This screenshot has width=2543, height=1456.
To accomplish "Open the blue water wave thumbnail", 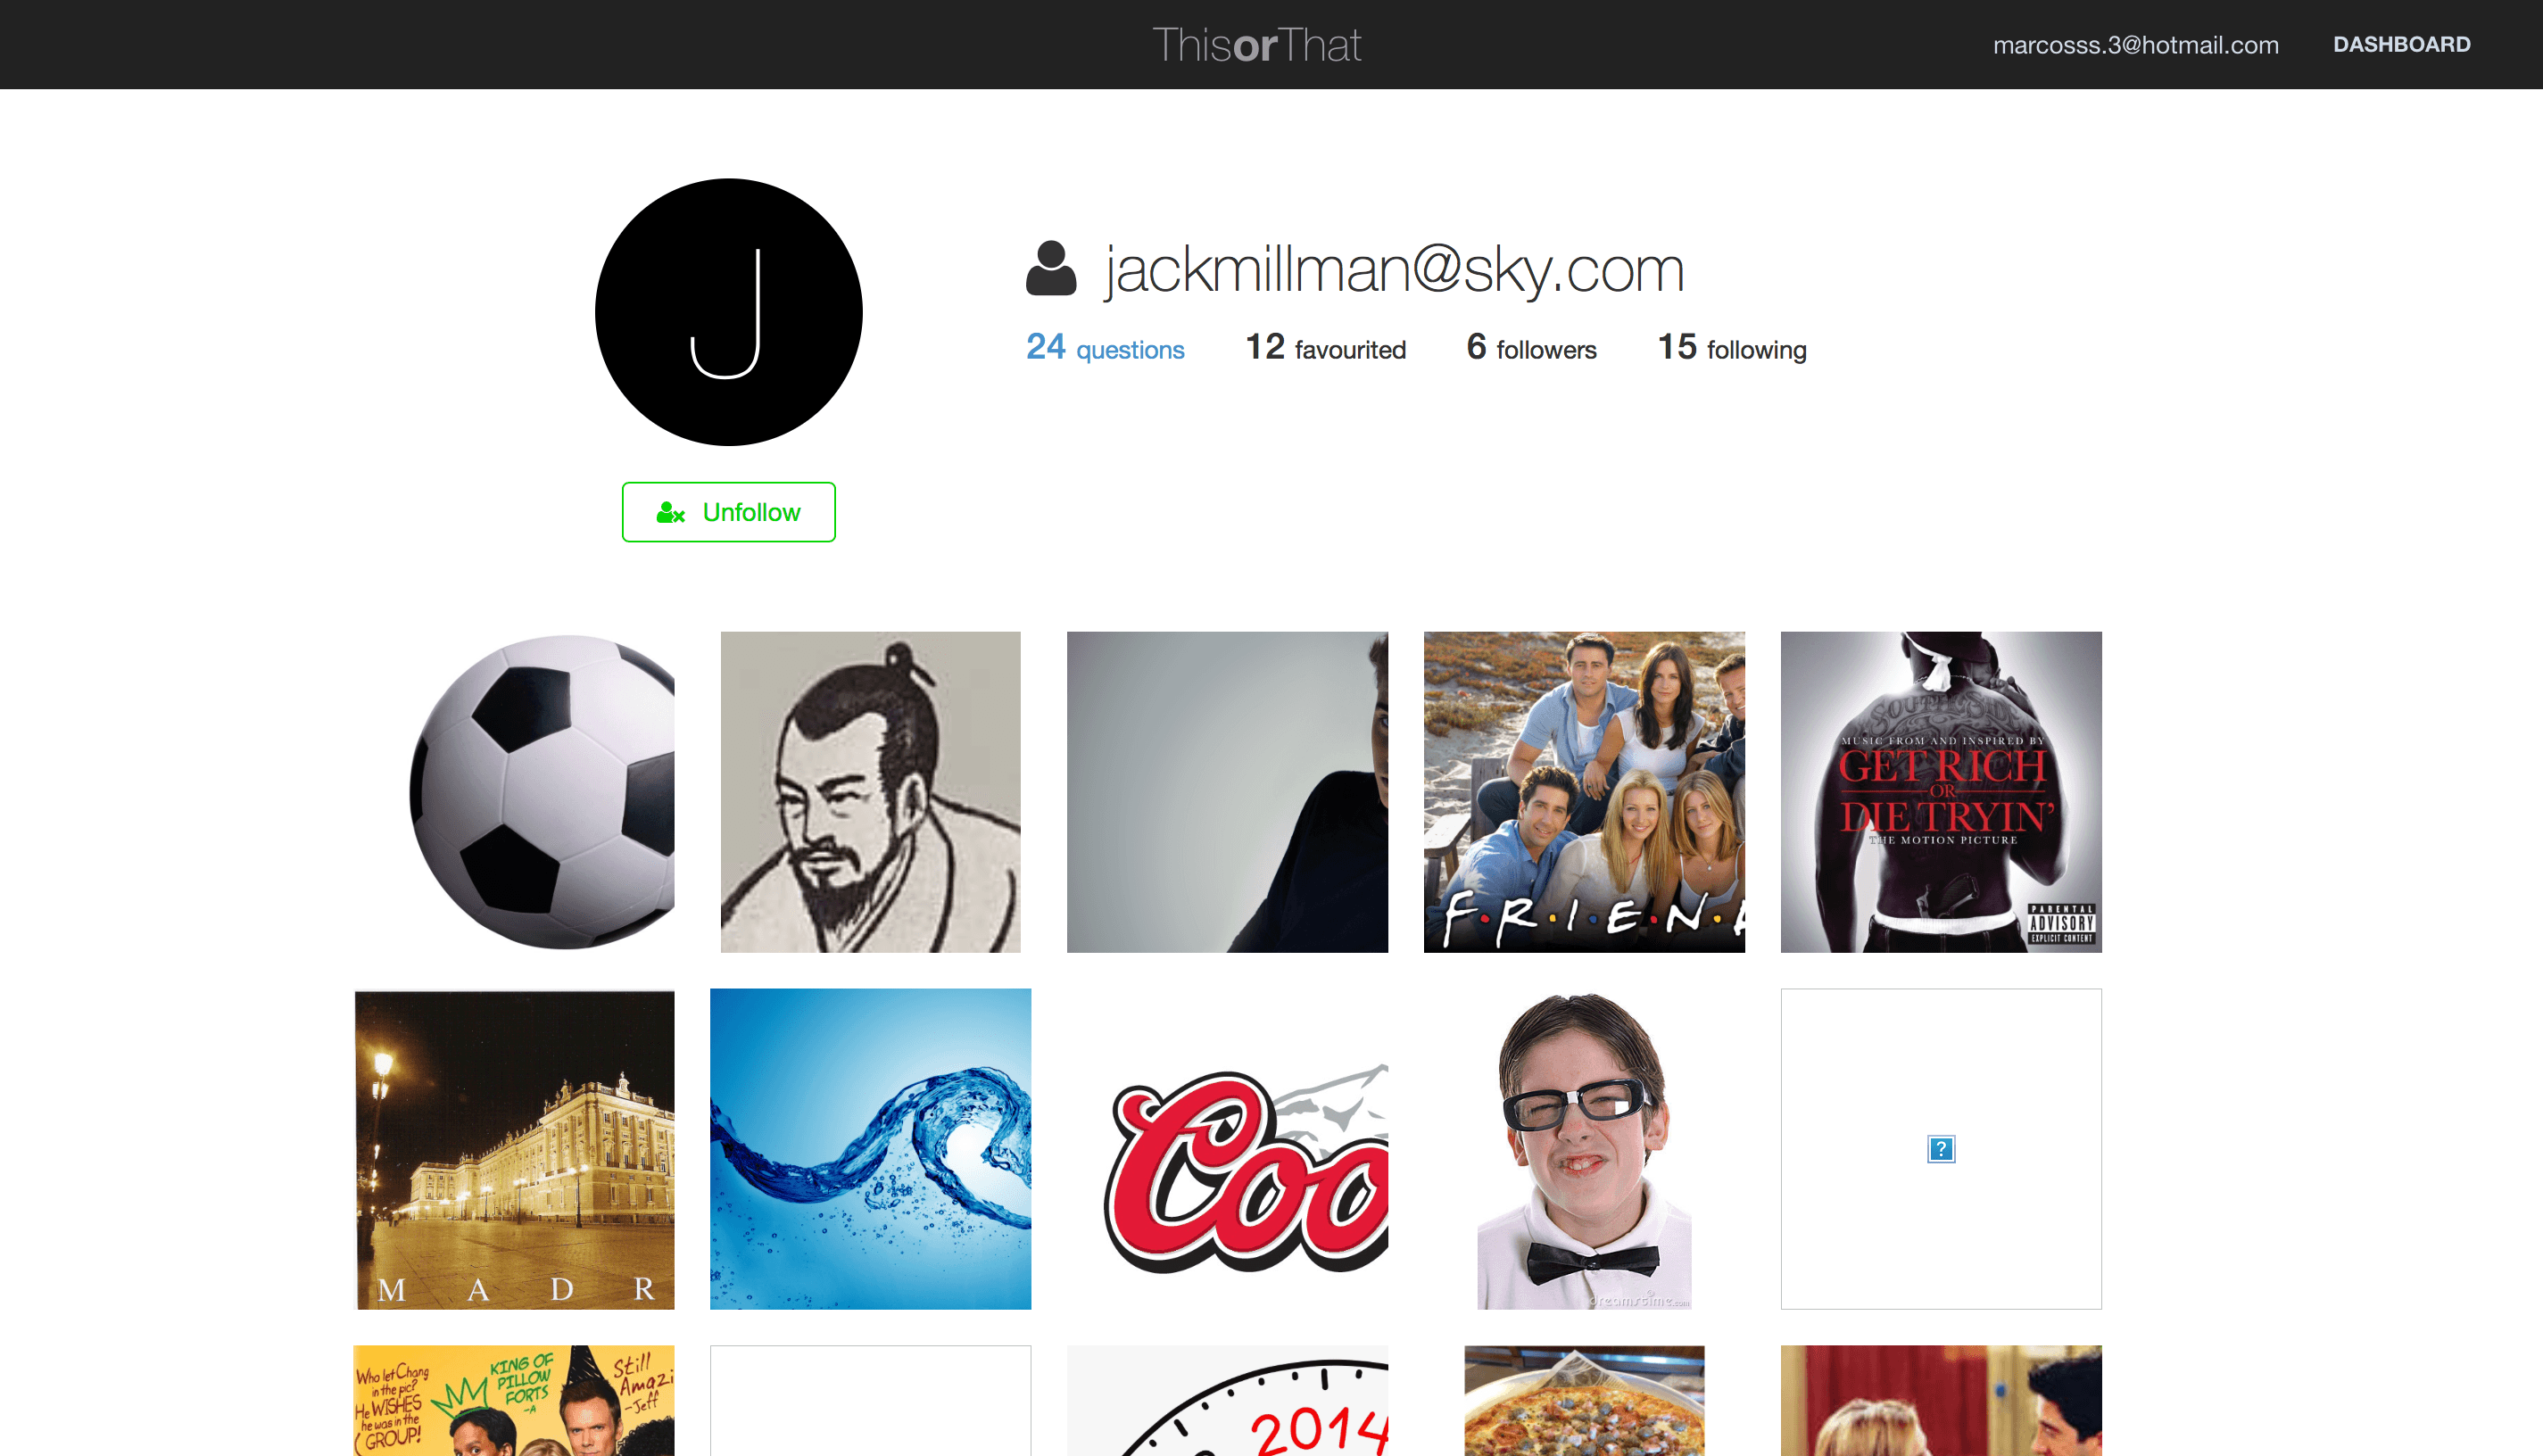I will 870,1149.
